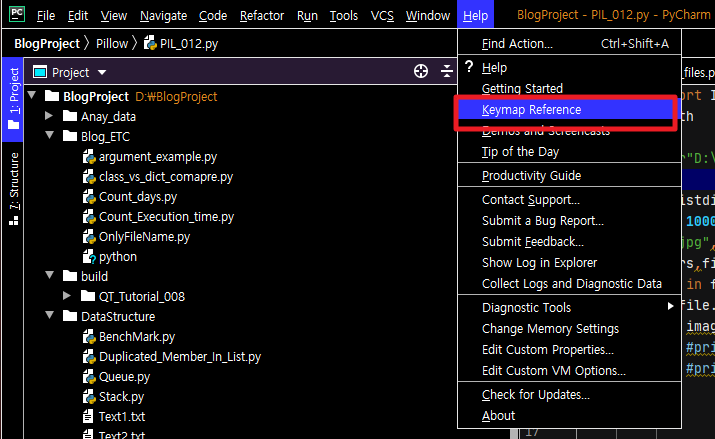Select Stack.py in the tree

[x=121, y=397]
